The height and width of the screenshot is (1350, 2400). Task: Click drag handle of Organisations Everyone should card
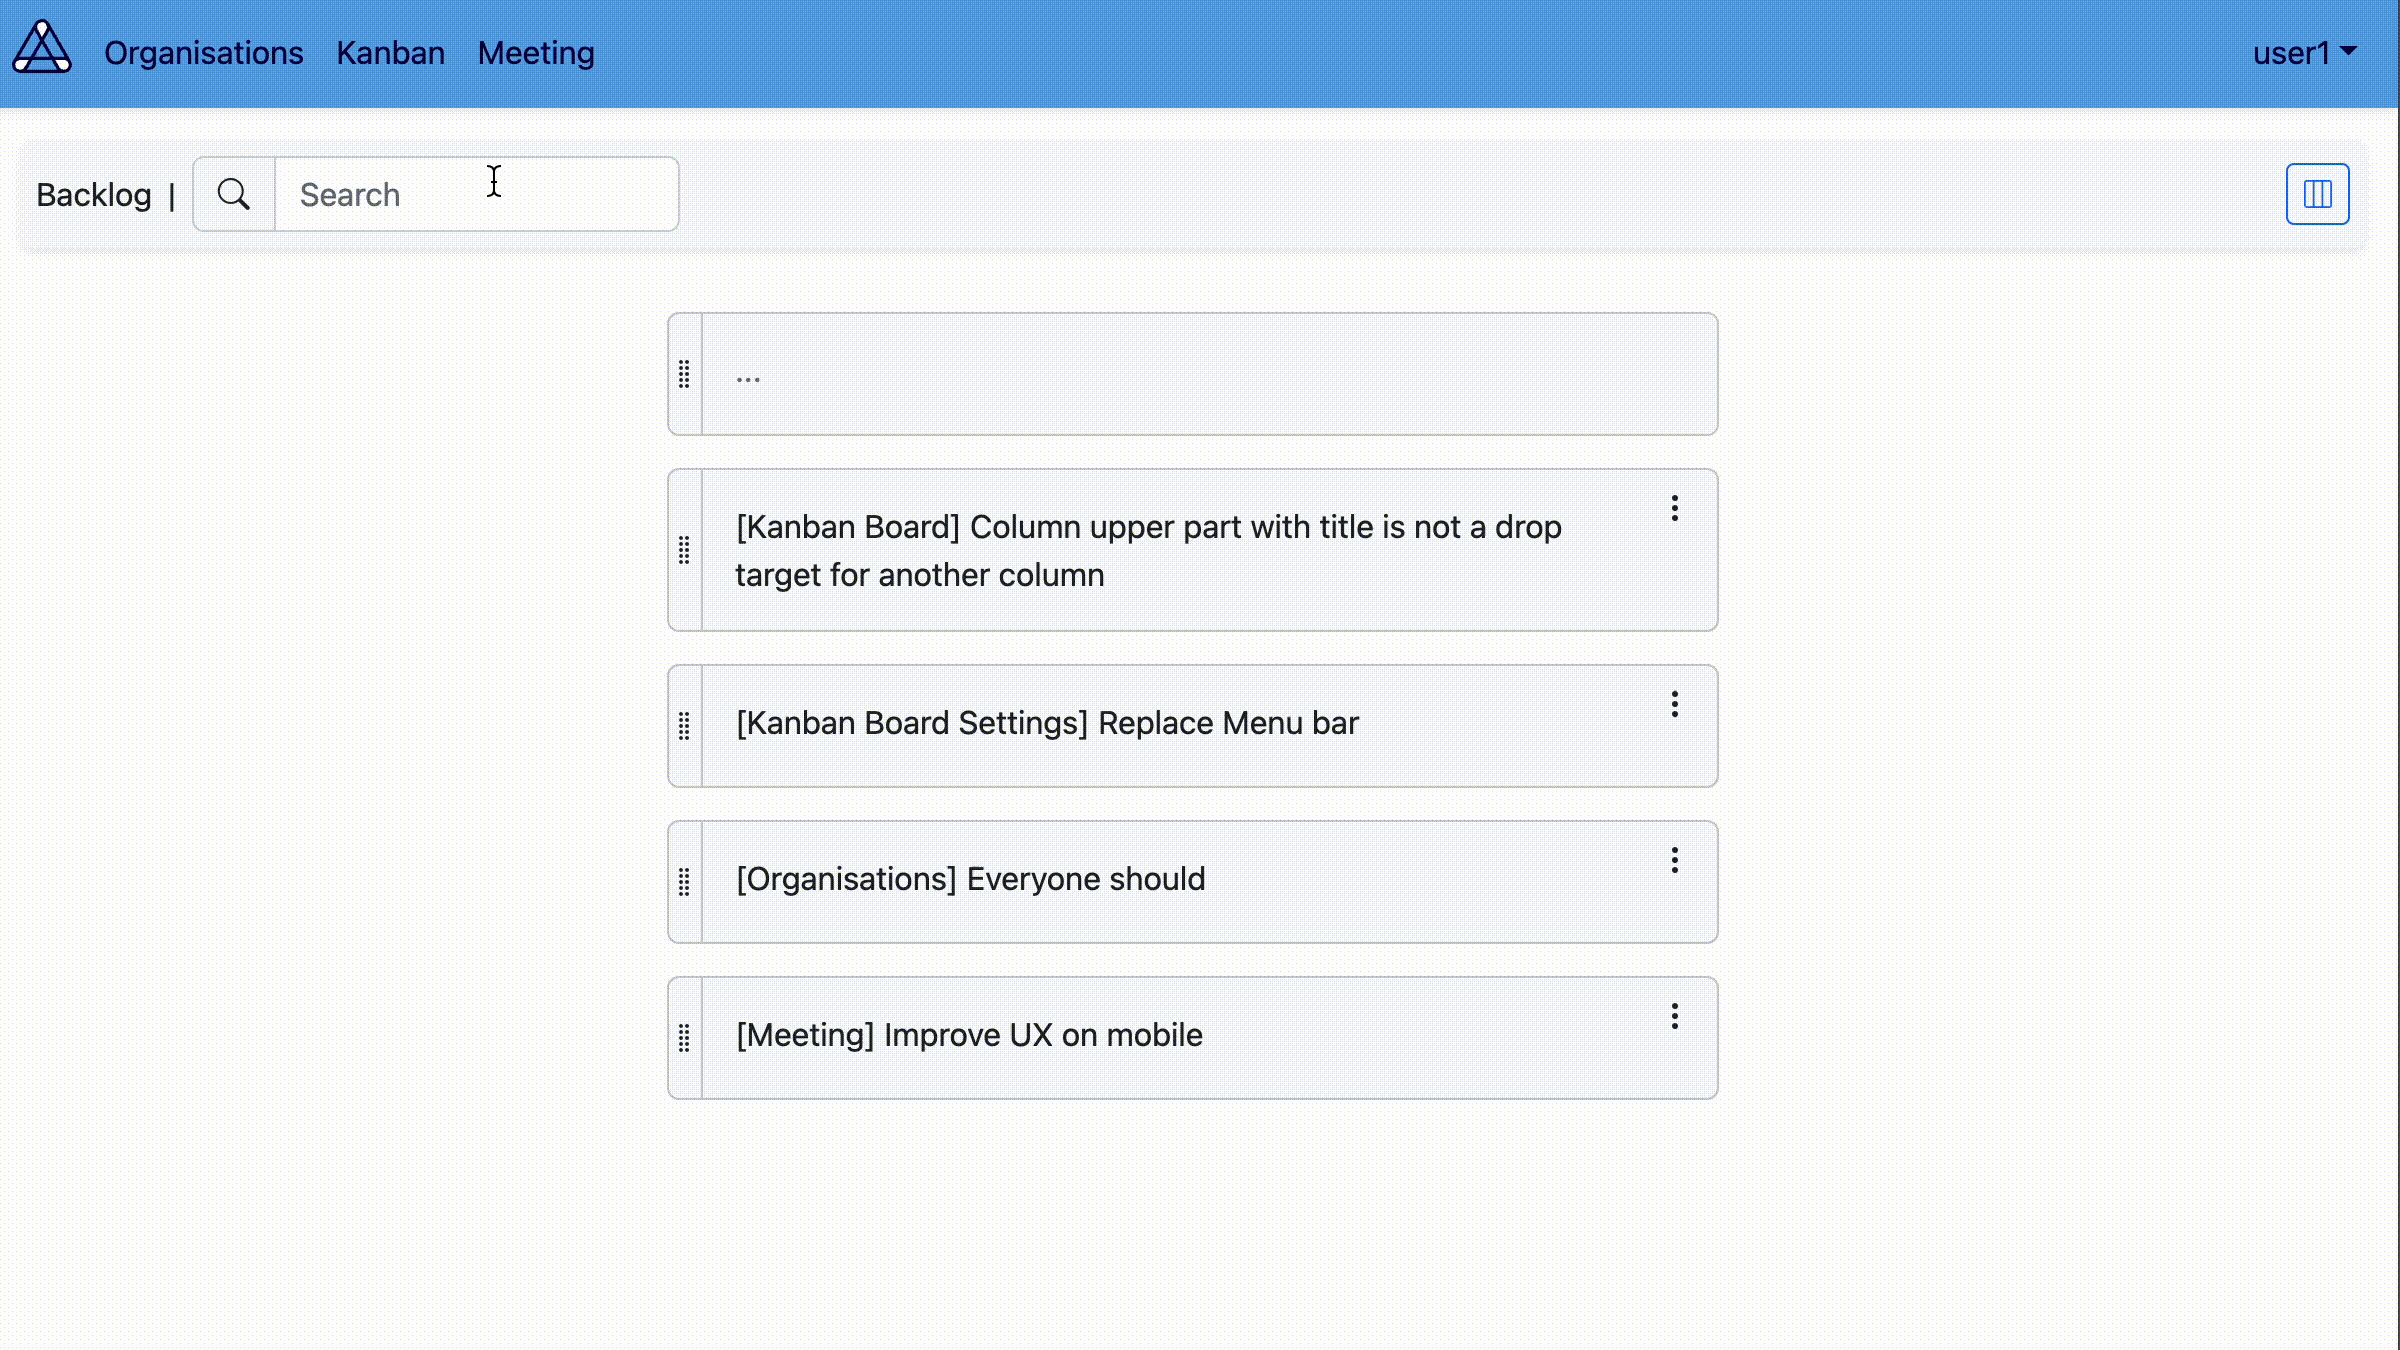pyautogui.click(x=684, y=882)
